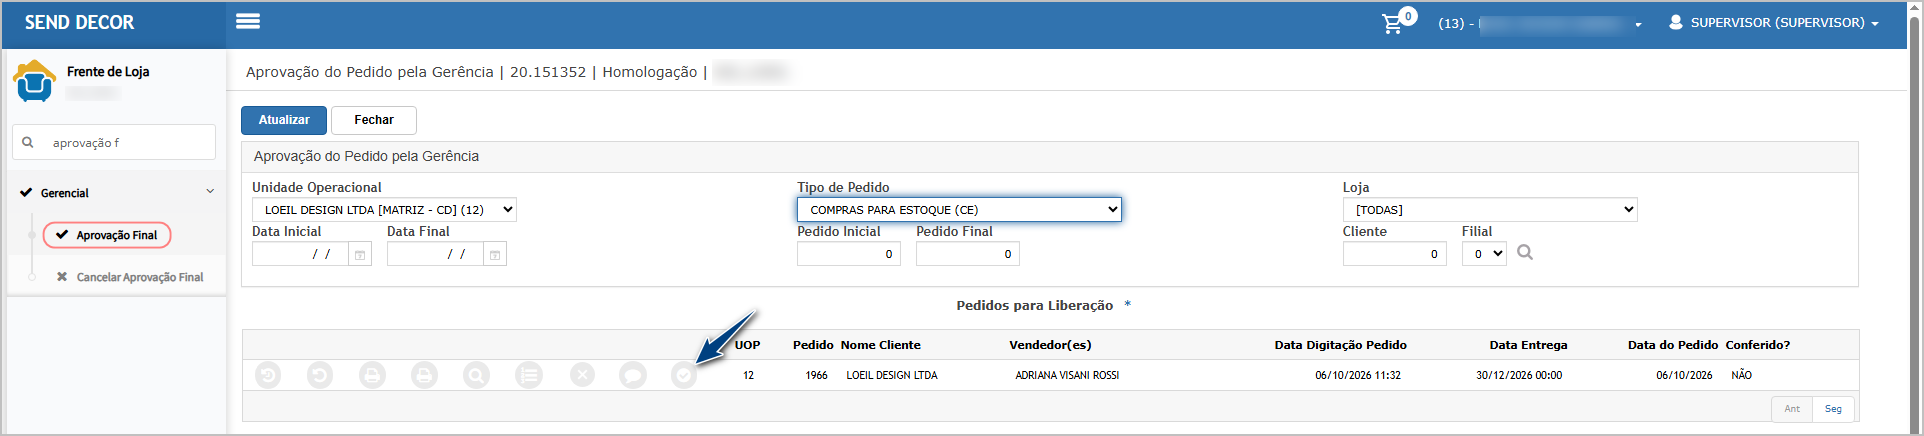Click the Seg pagination button

click(1833, 409)
